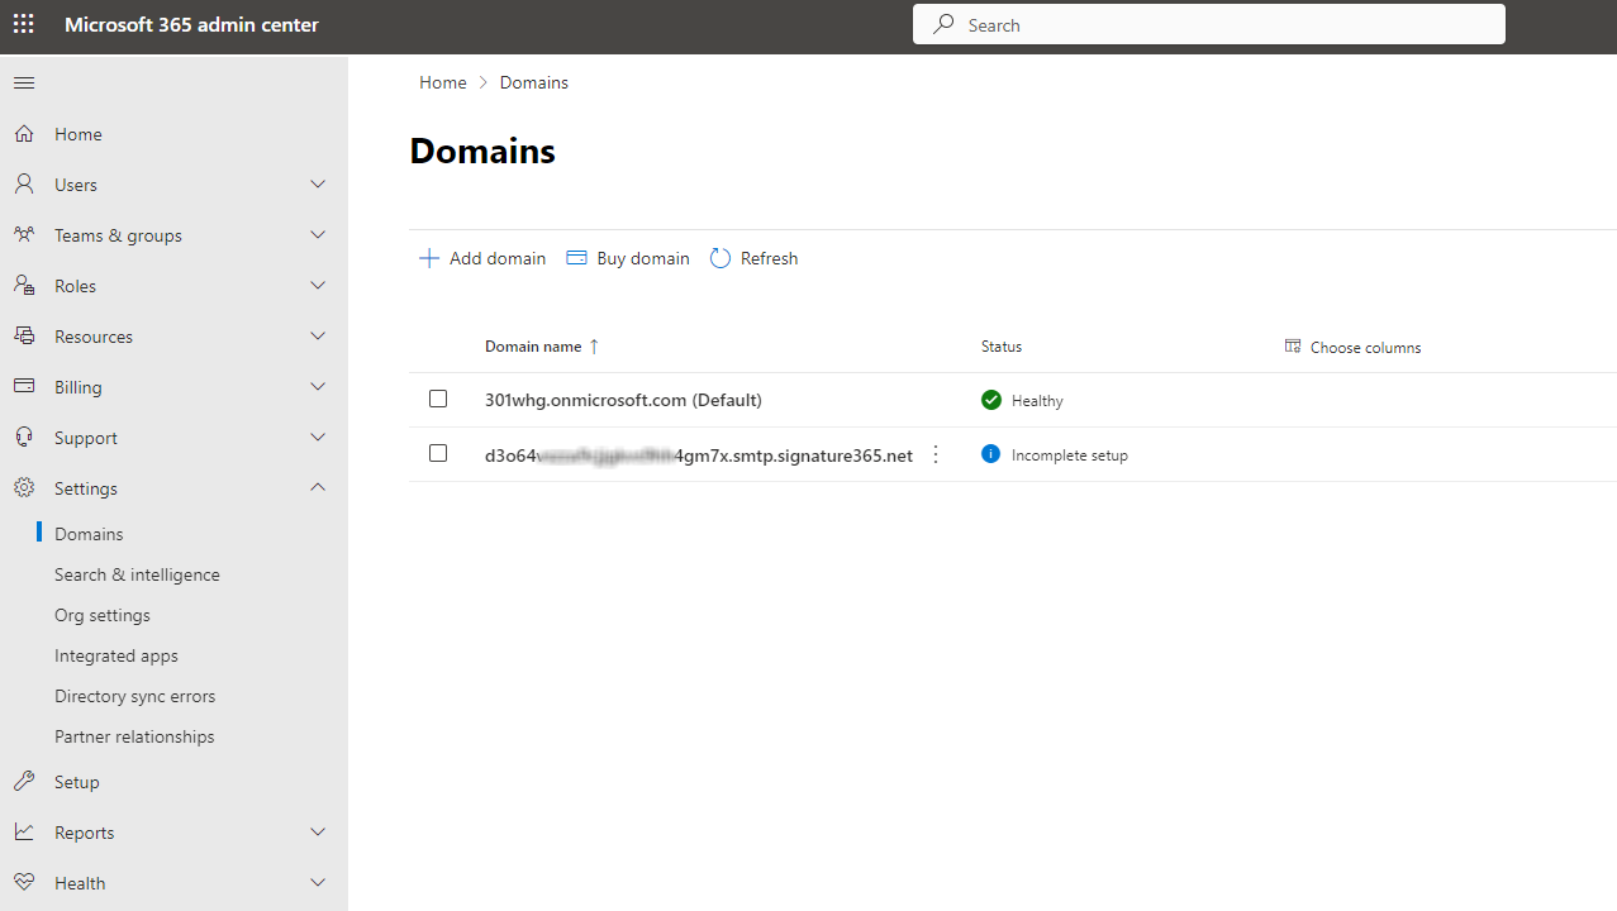Click the Healthy status text
1617x911 pixels.
point(1037,401)
